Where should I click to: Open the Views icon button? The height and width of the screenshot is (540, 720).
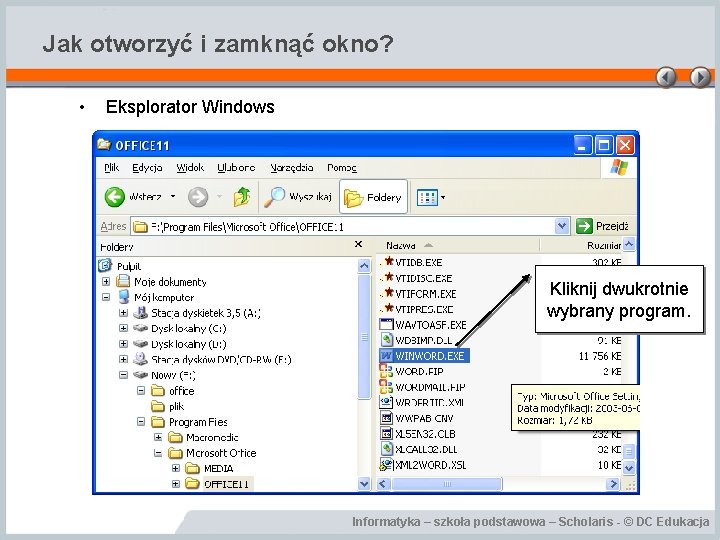pyautogui.click(x=427, y=198)
